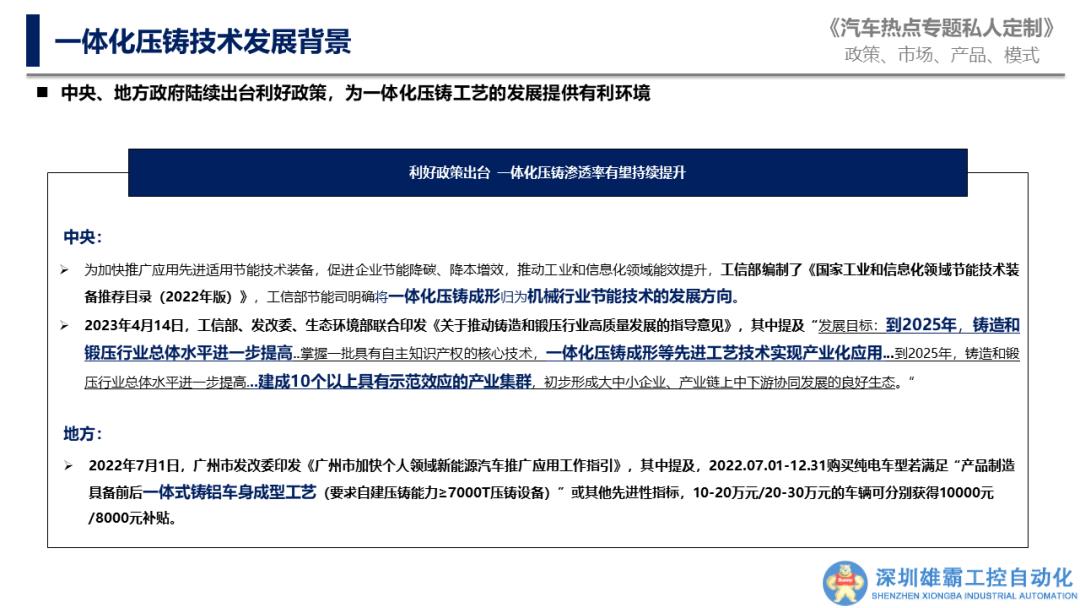1080x608 pixels.
Task: Click the SHENZHEN XIONGBA INDUSTRIAL AUTOMATION text
Action: 973,596
